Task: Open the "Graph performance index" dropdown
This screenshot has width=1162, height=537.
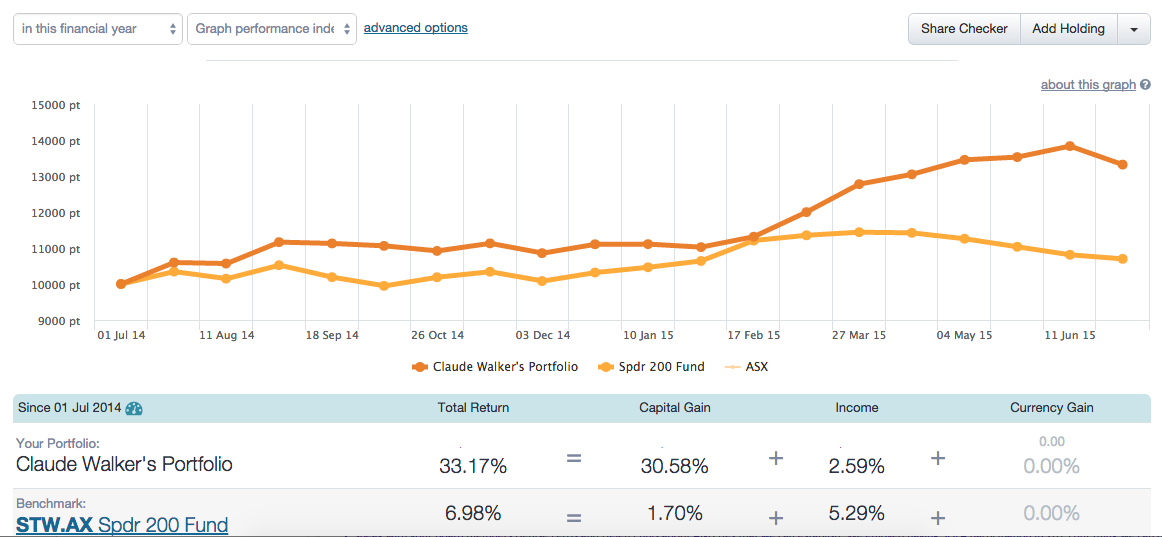Action: coord(271,29)
